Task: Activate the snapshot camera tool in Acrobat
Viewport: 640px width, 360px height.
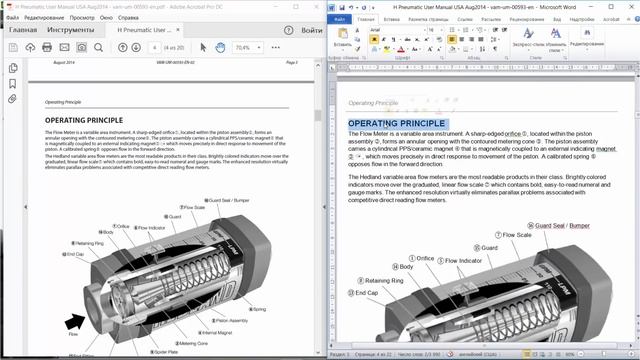Action: click(x=82, y=47)
